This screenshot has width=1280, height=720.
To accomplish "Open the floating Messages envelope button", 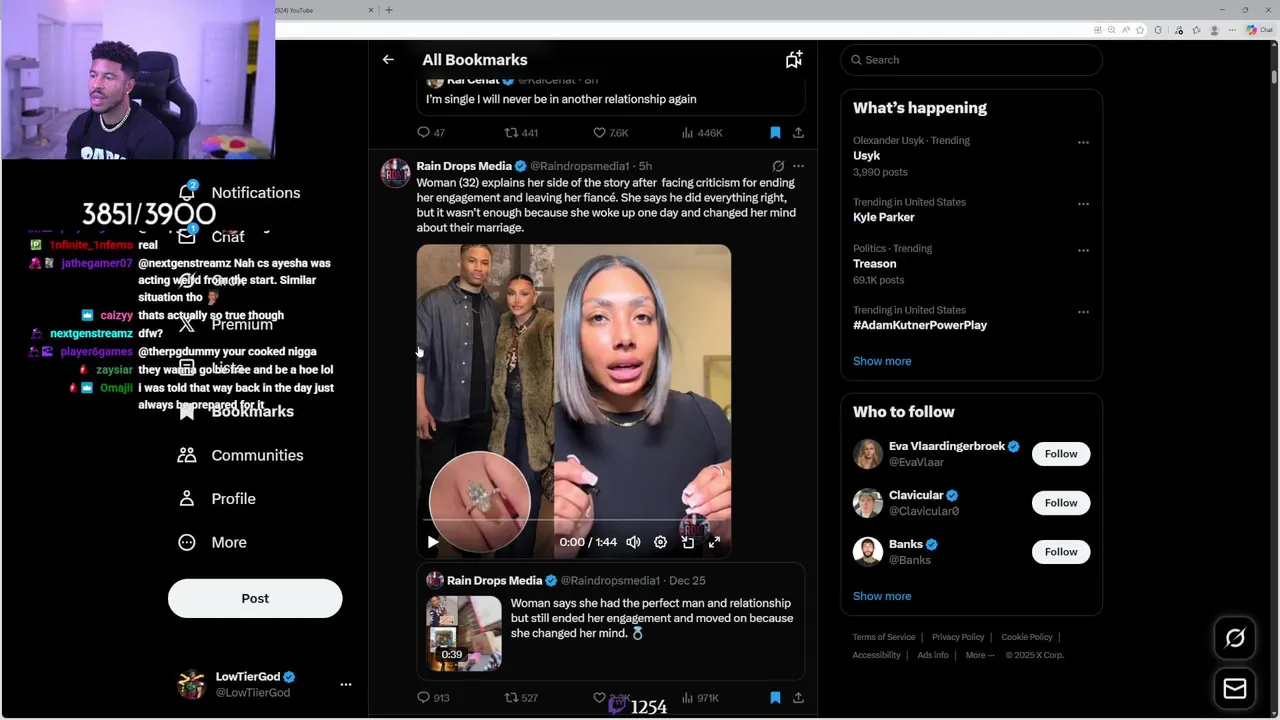I will click(x=1235, y=689).
